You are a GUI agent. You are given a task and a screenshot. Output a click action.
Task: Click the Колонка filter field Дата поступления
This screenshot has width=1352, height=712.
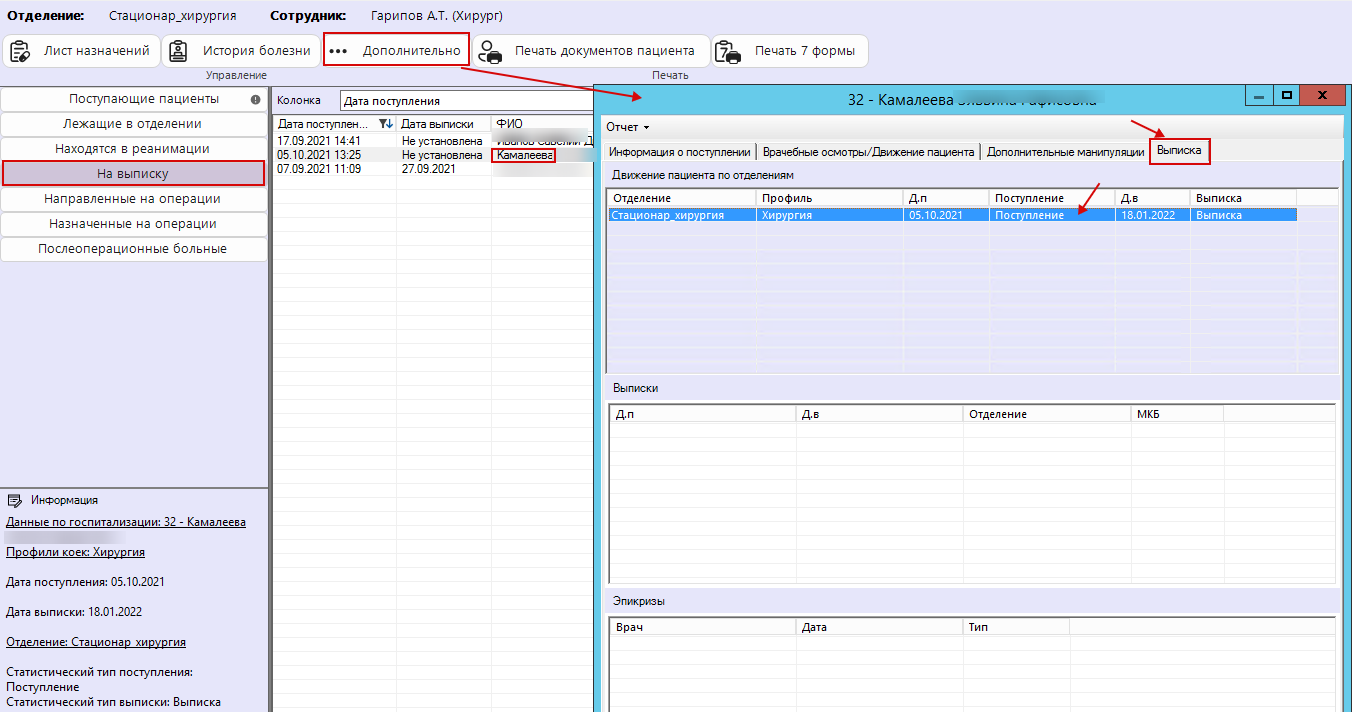(x=466, y=101)
